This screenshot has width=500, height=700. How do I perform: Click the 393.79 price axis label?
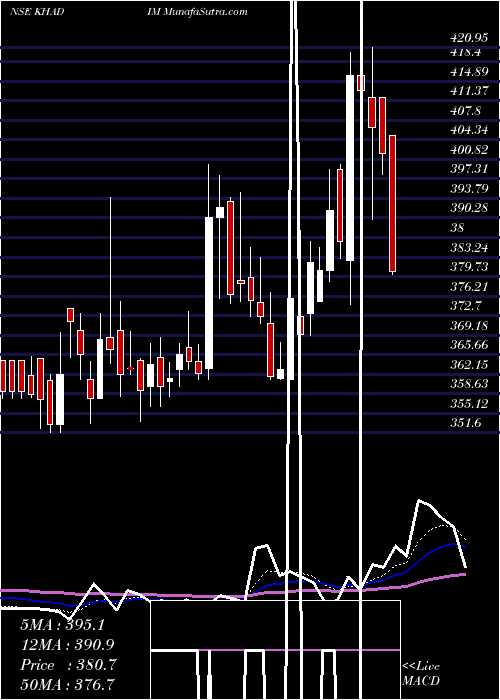(x=468, y=188)
